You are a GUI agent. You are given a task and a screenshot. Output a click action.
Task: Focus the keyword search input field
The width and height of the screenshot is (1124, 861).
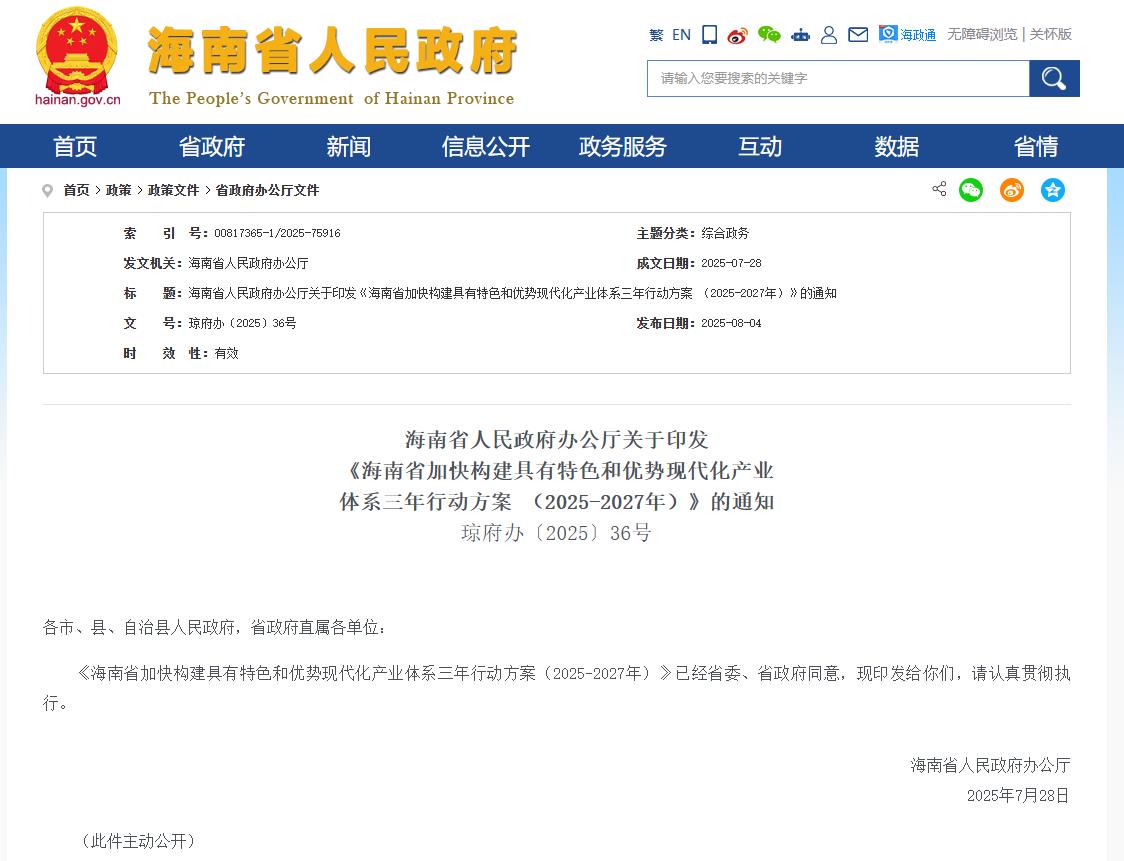[x=838, y=78]
